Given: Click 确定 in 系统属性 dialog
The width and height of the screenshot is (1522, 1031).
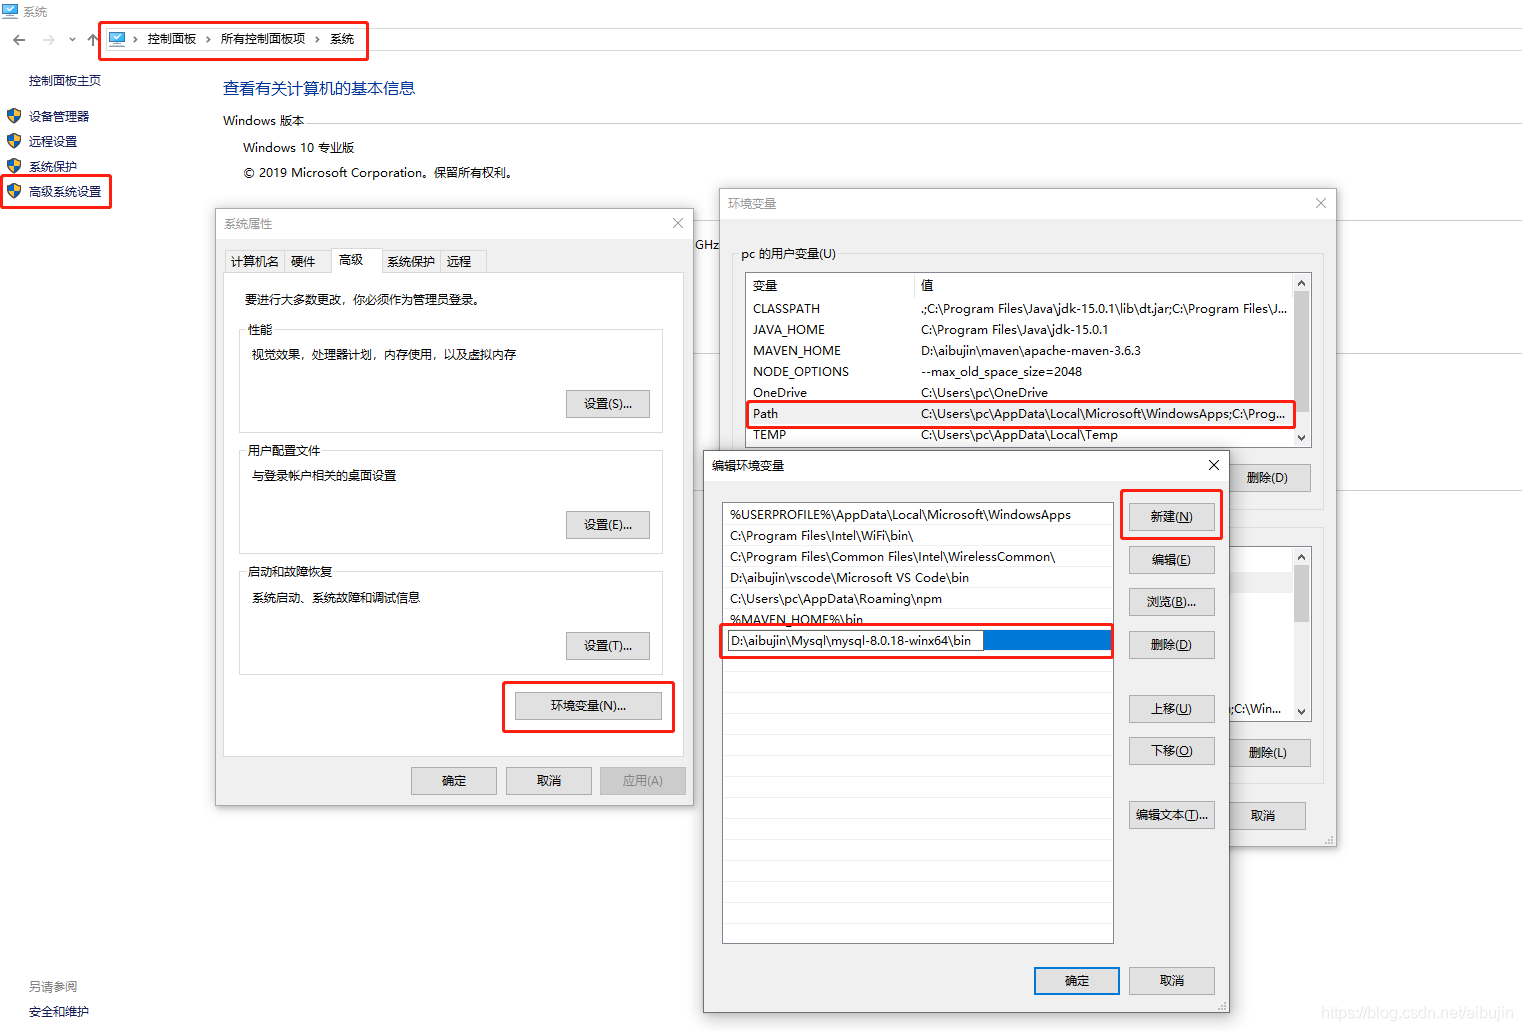Looking at the screenshot, I should [454, 781].
